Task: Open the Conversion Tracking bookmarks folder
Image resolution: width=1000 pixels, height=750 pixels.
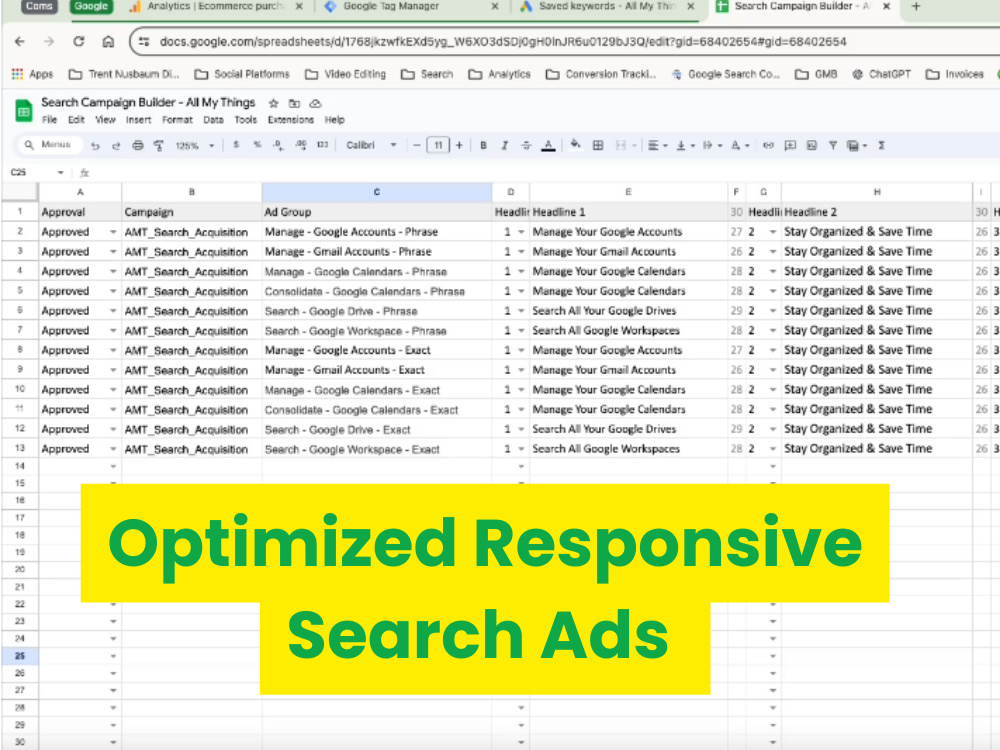Action: pyautogui.click(x=601, y=74)
